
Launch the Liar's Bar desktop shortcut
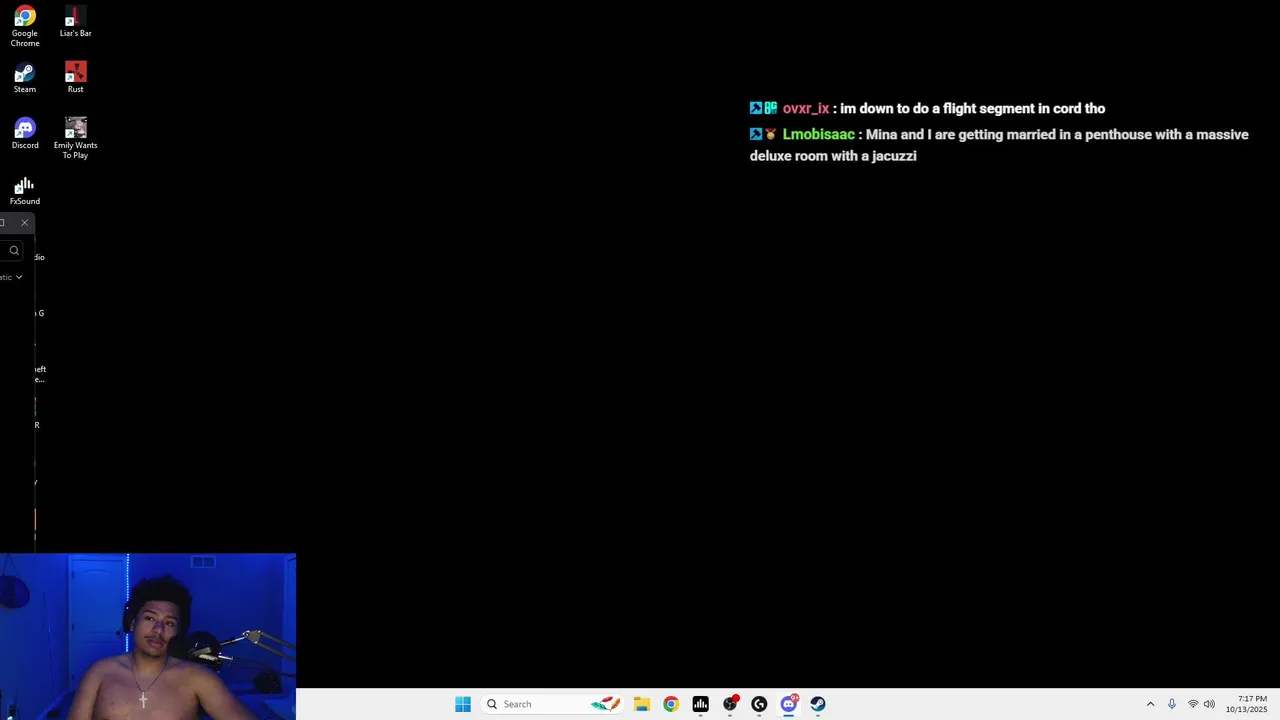click(75, 22)
